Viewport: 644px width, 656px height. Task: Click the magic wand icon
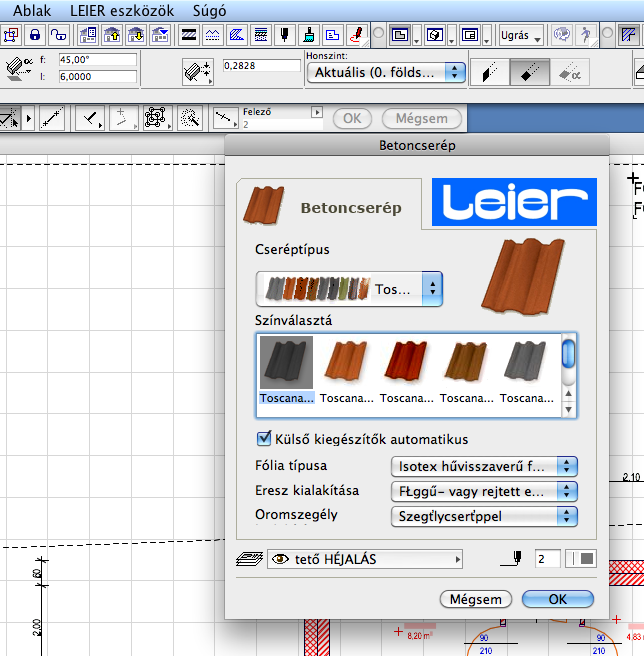coord(190,118)
